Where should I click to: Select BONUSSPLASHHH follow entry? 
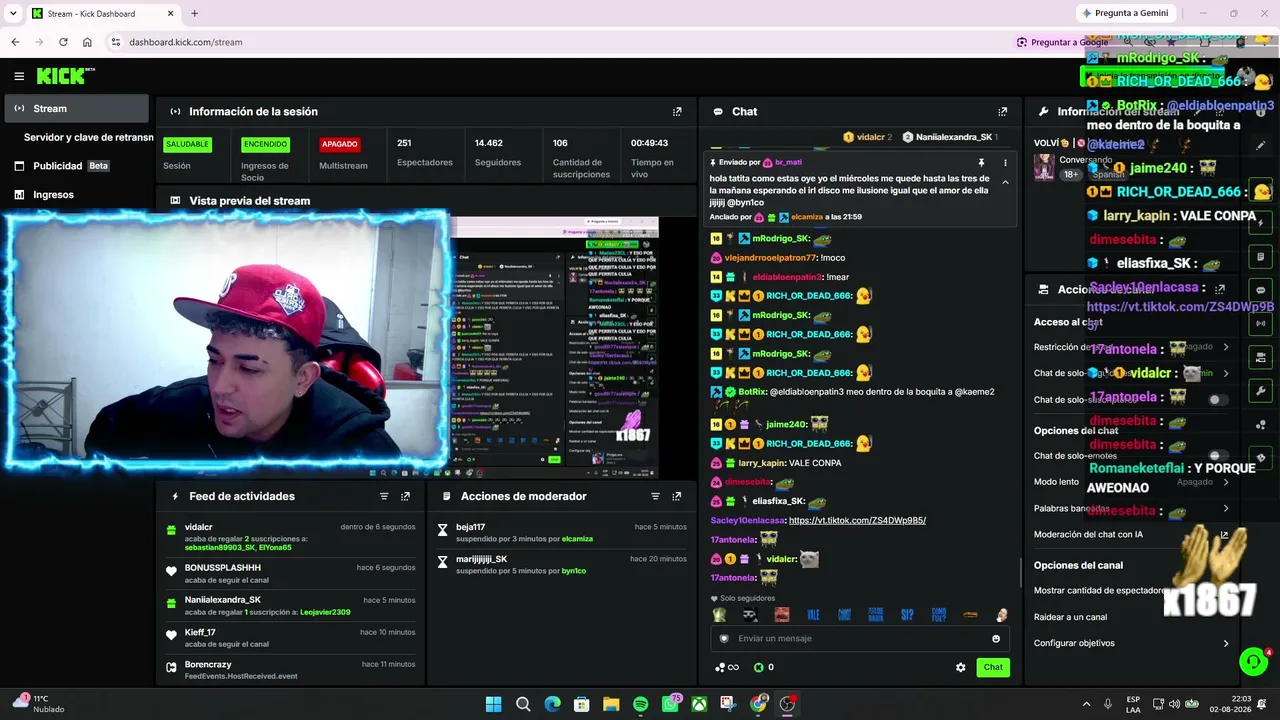(x=290, y=573)
